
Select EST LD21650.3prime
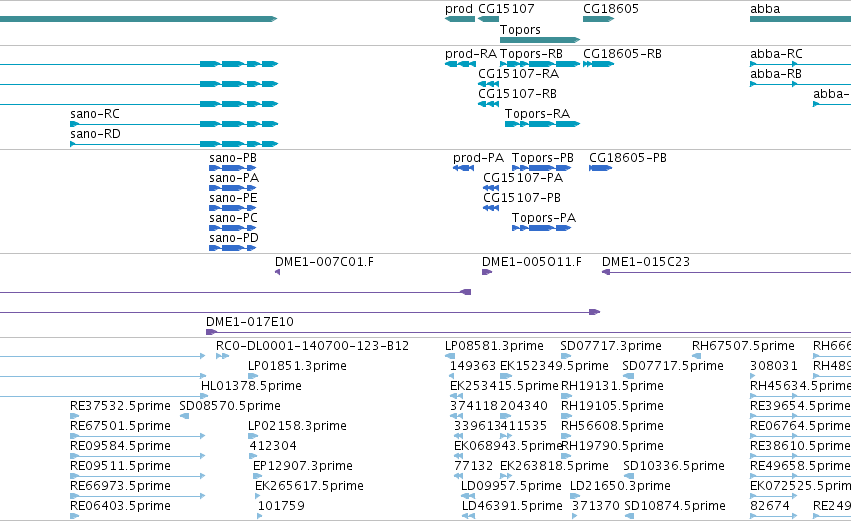tap(575, 497)
